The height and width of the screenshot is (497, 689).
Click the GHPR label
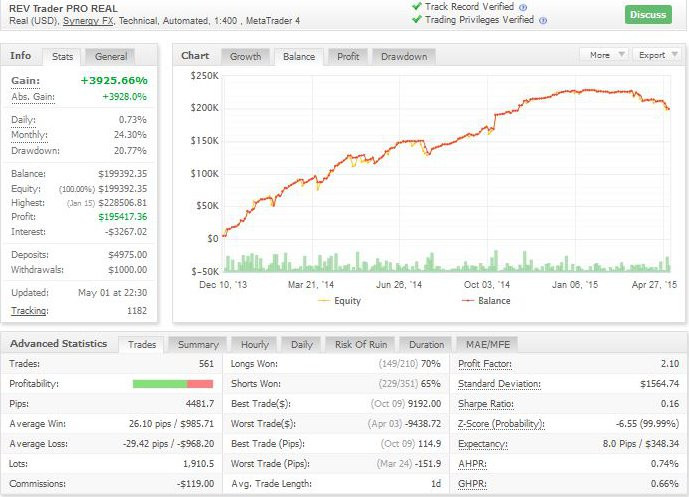coord(472,483)
